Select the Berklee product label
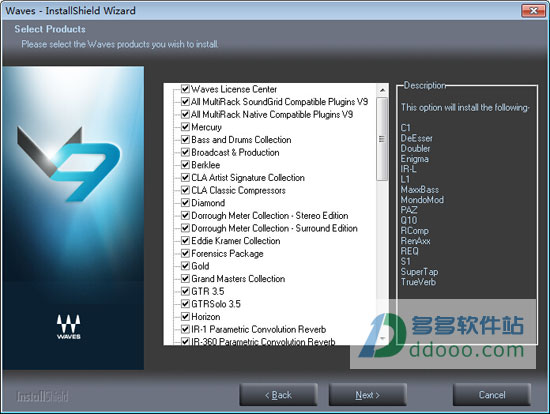This screenshot has width=550, height=414. point(206,165)
